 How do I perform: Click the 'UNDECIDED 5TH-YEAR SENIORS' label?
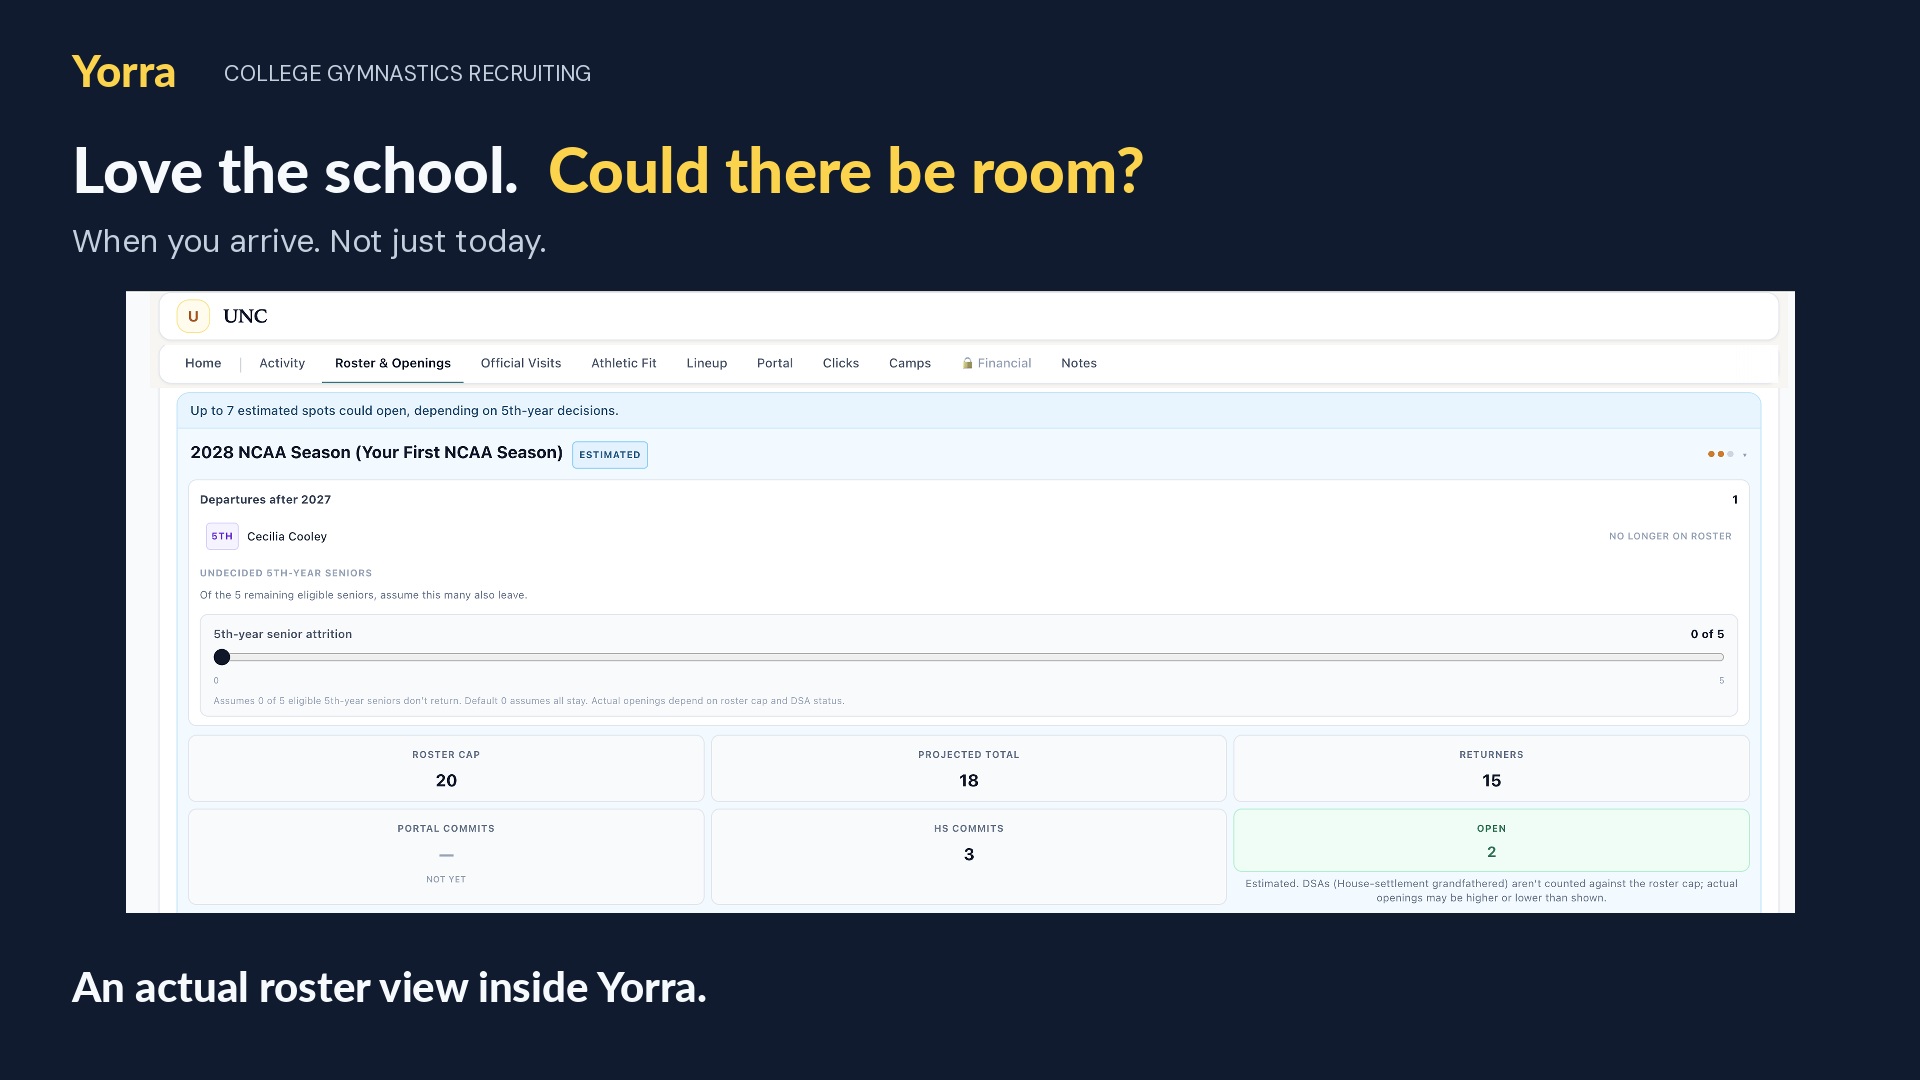pyautogui.click(x=286, y=573)
